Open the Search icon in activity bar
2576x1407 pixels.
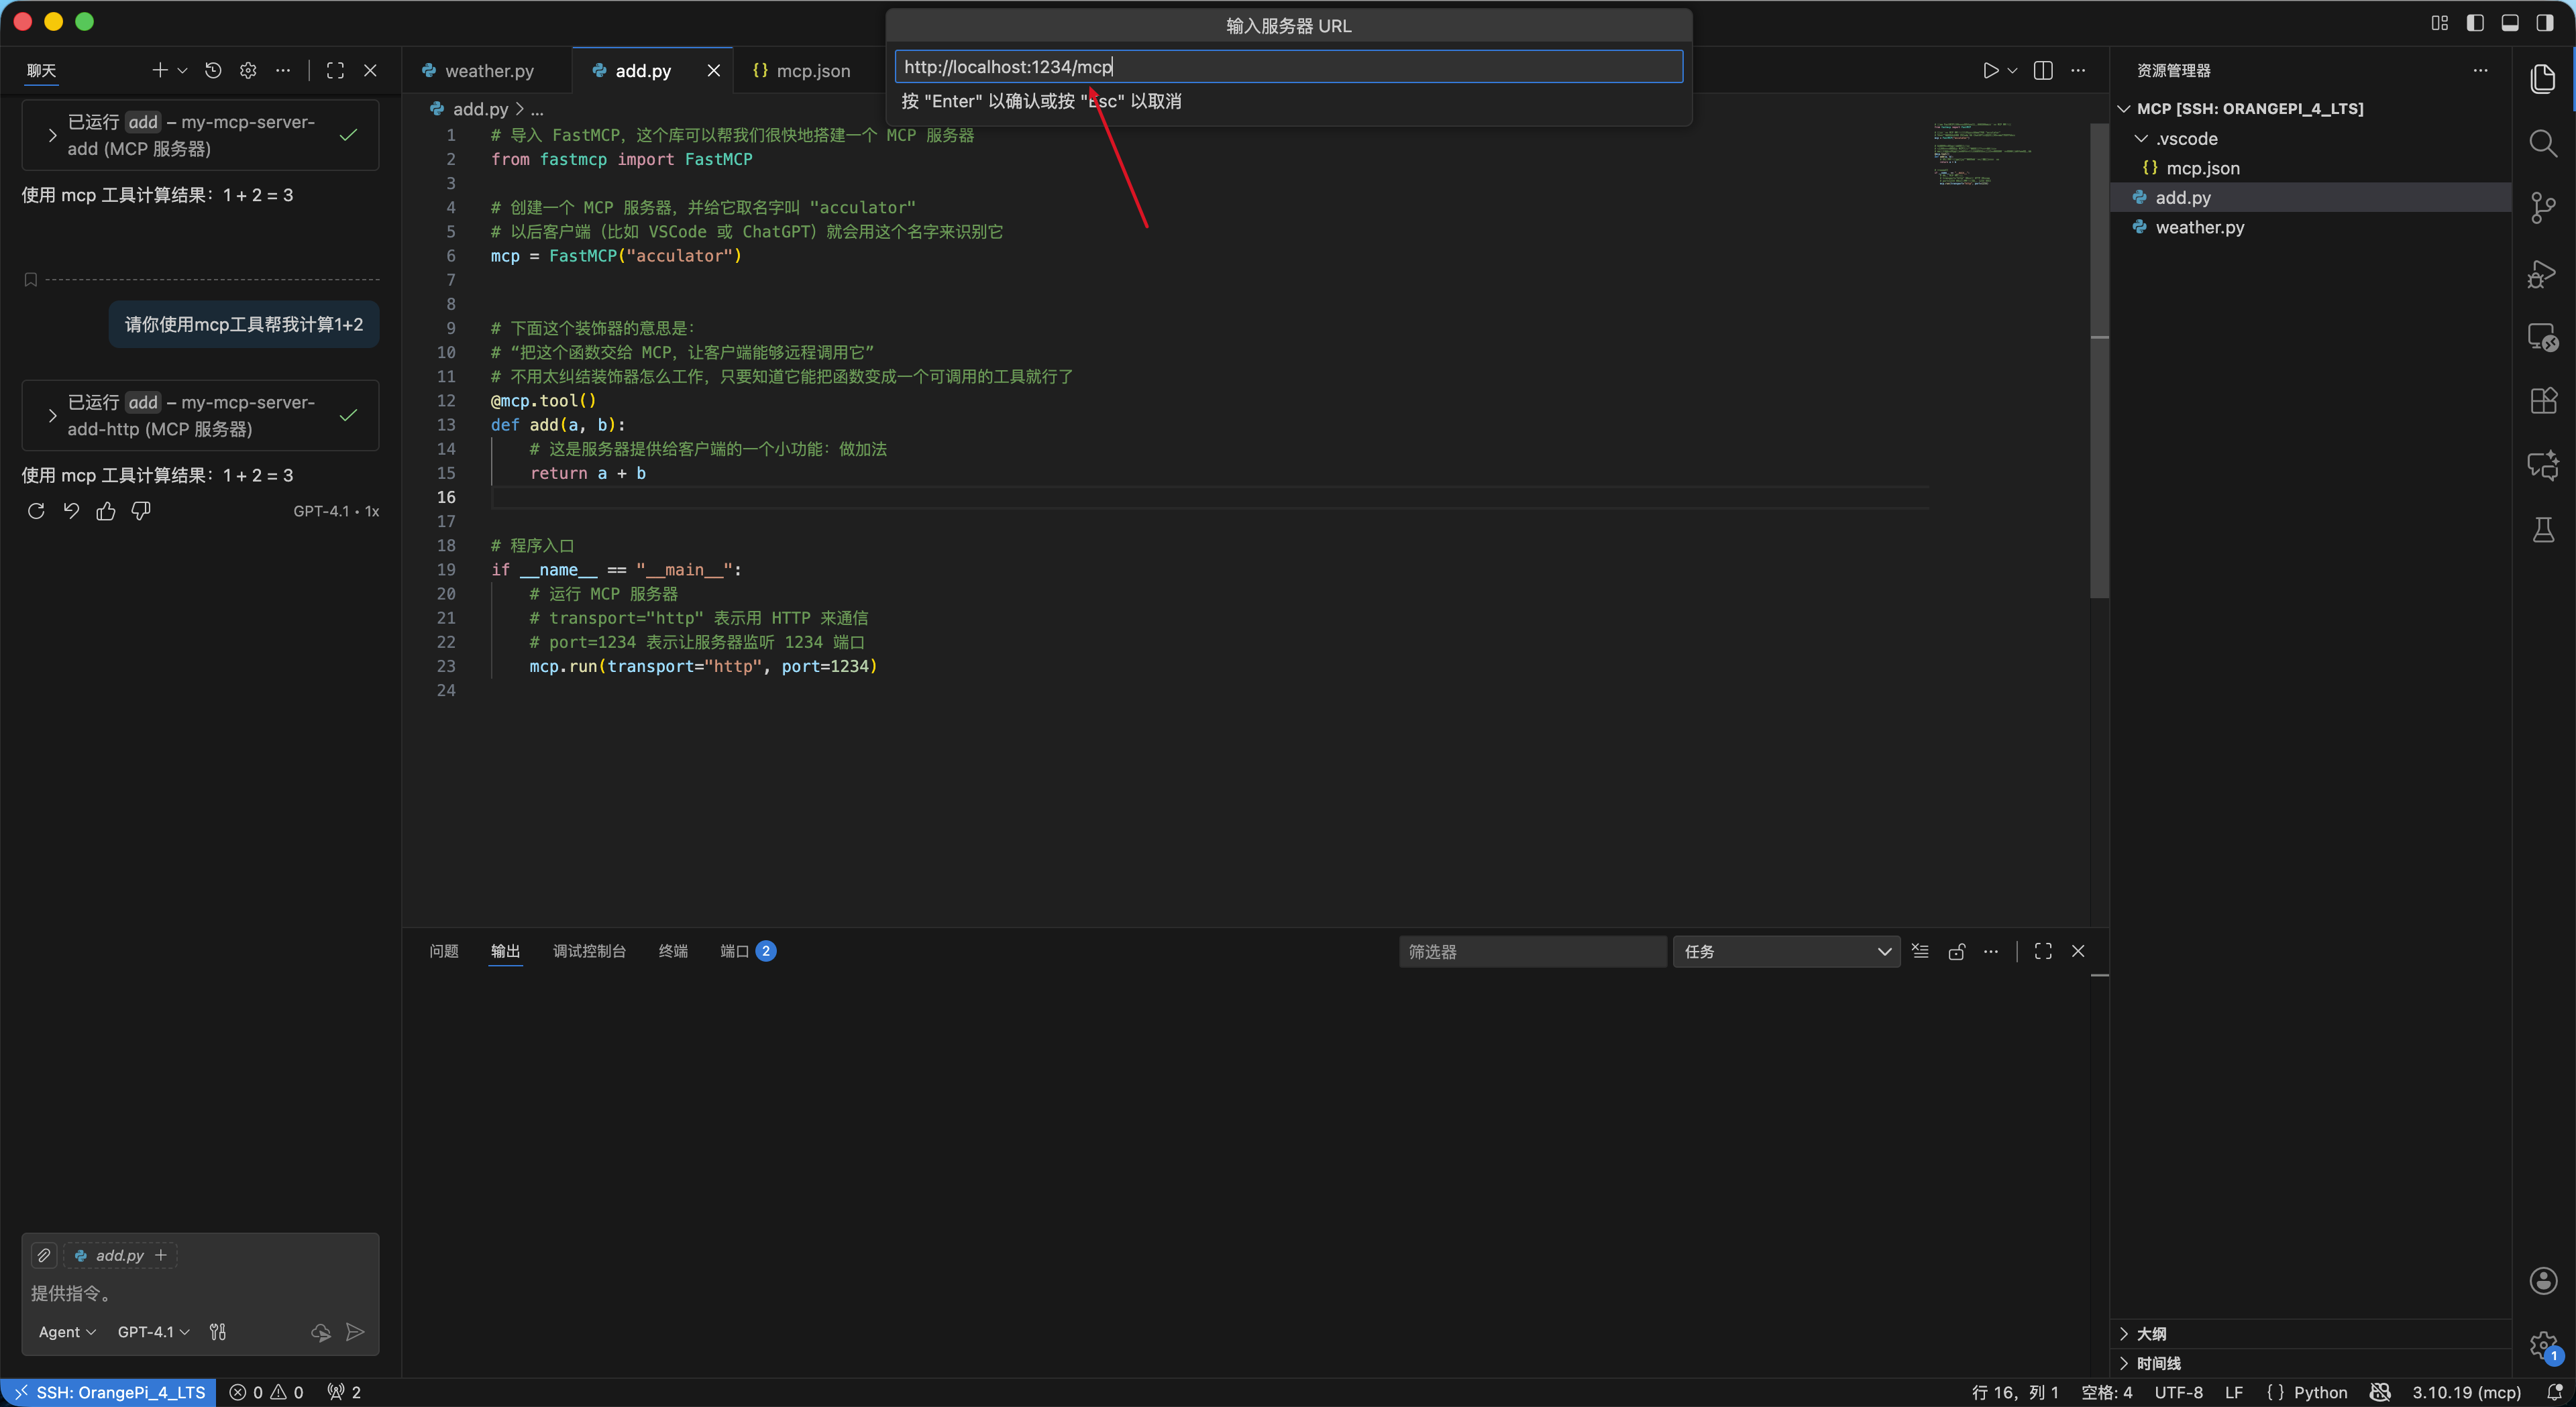click(2542, 143)
